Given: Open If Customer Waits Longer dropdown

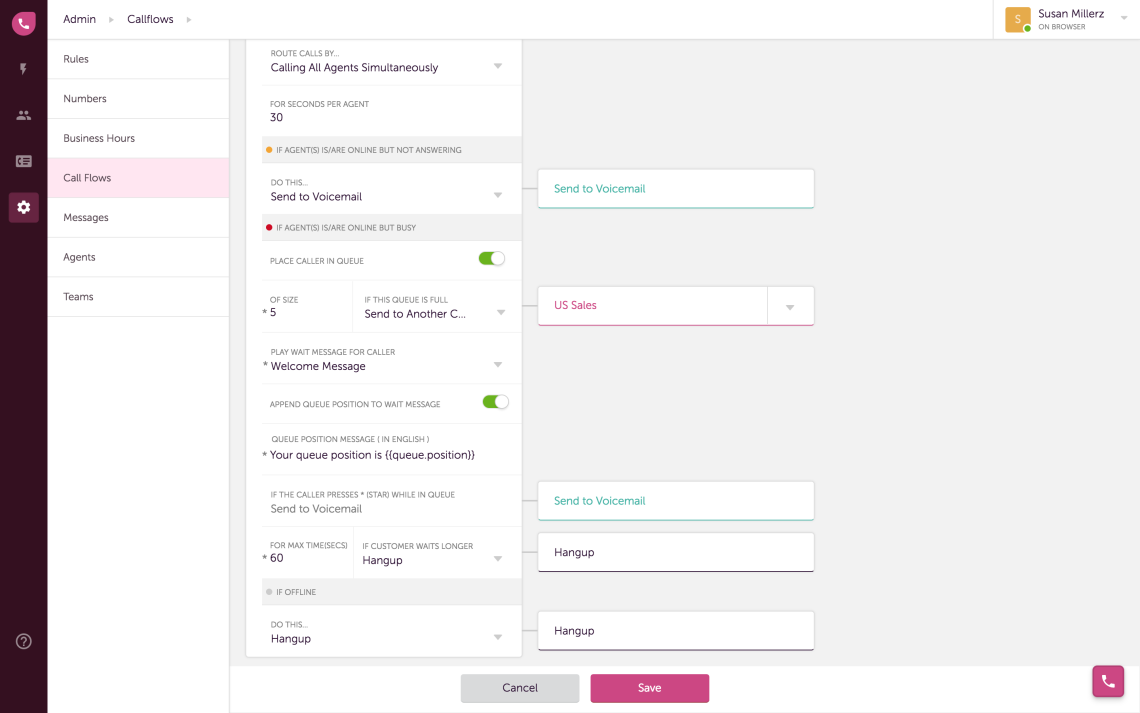Looking at the screenshot, I should (x=498, y=559).
